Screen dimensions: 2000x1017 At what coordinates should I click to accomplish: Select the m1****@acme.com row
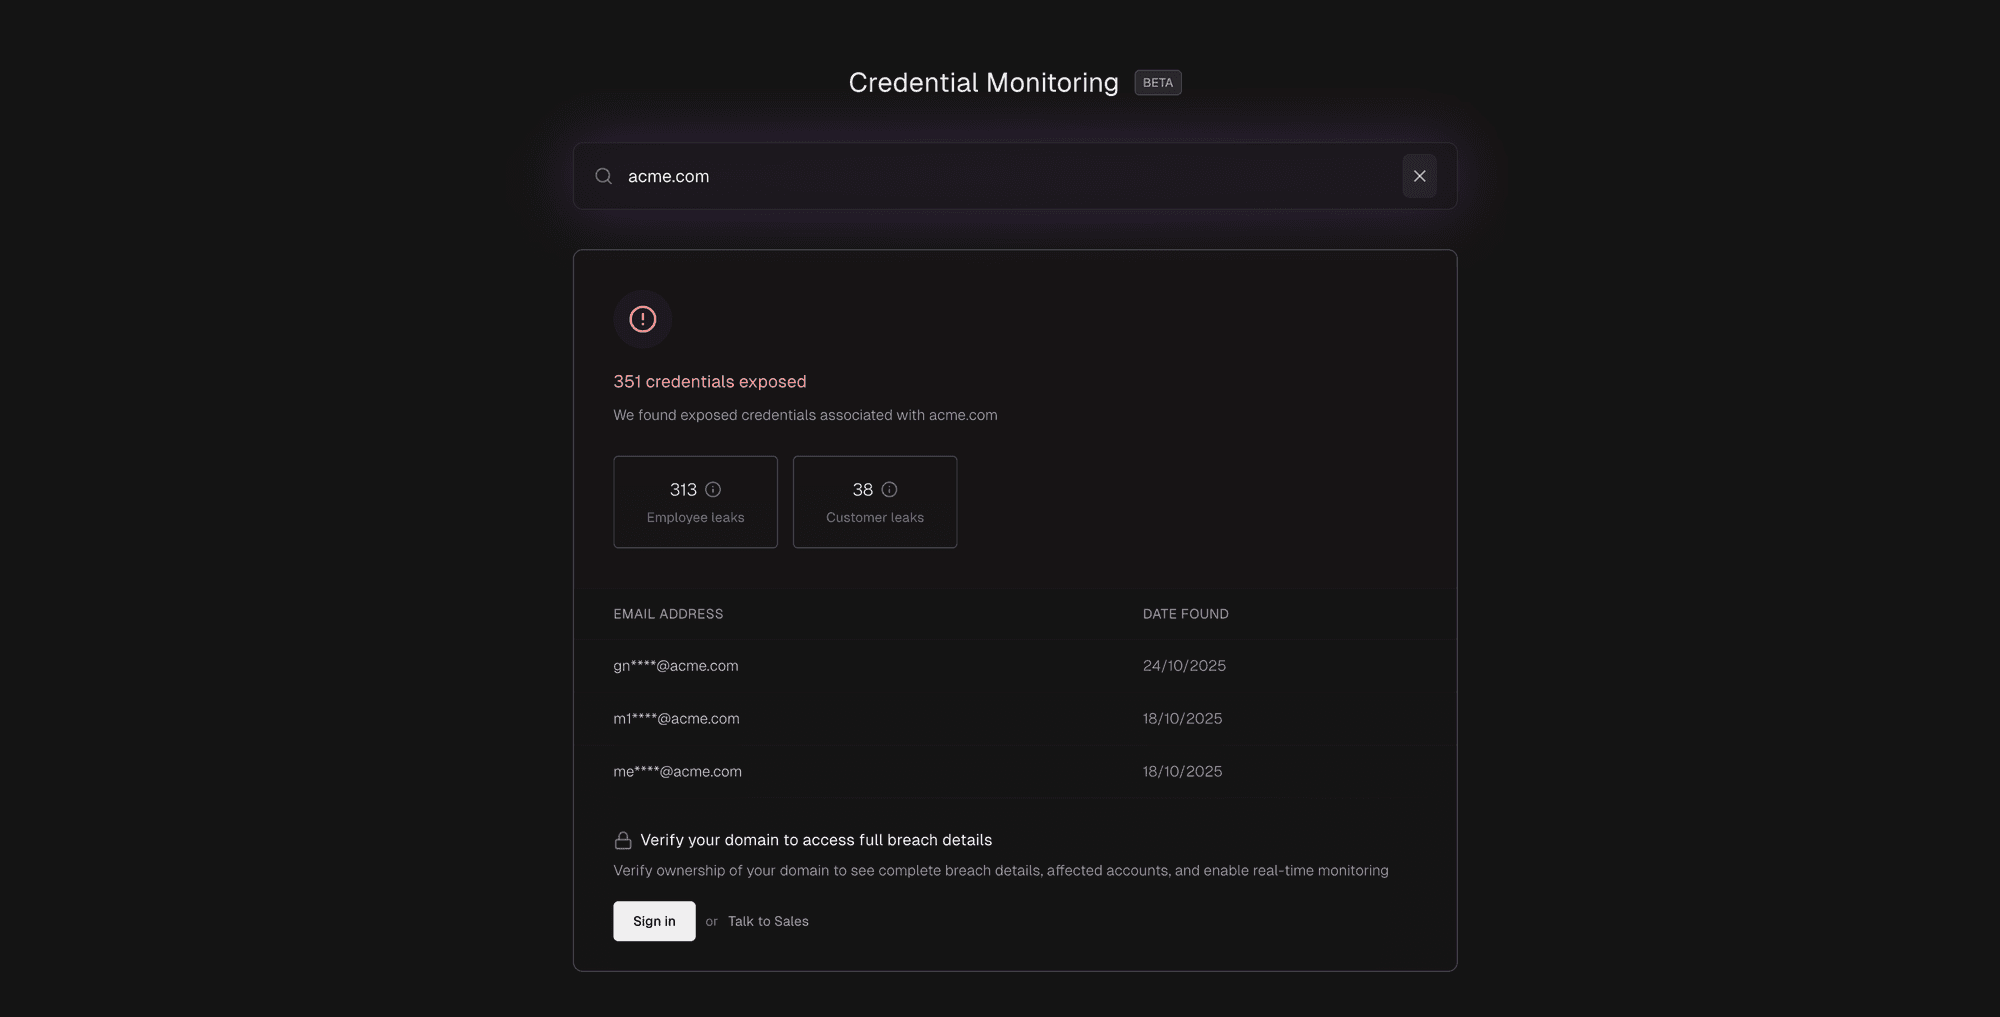[x=676, y=719]
